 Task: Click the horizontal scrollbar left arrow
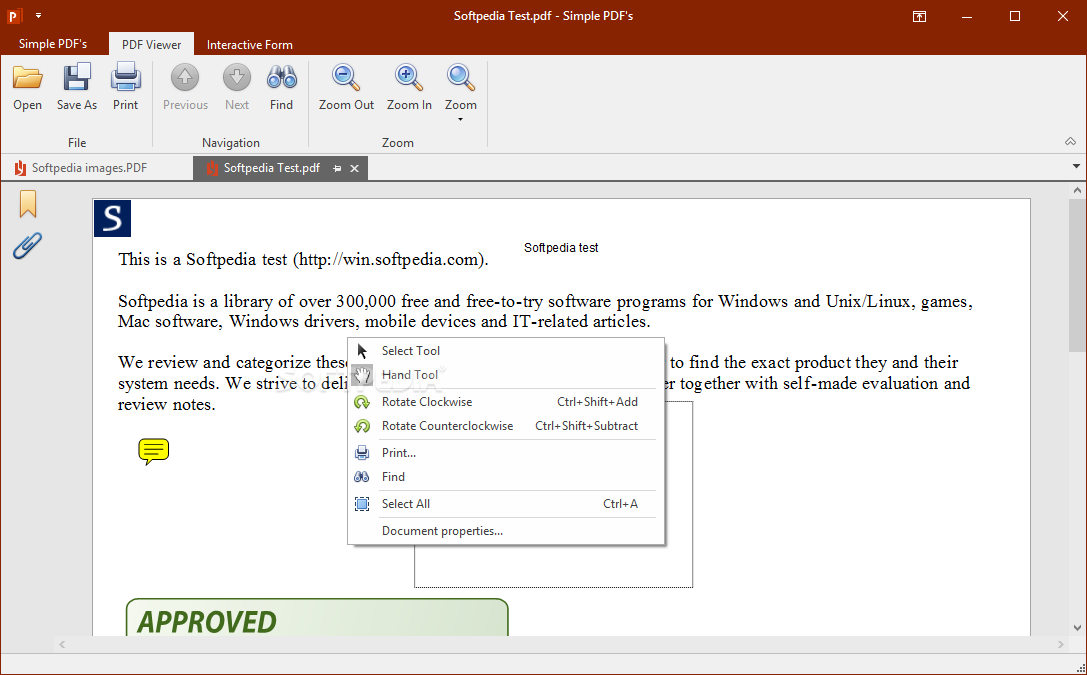[x=62, y=645]
